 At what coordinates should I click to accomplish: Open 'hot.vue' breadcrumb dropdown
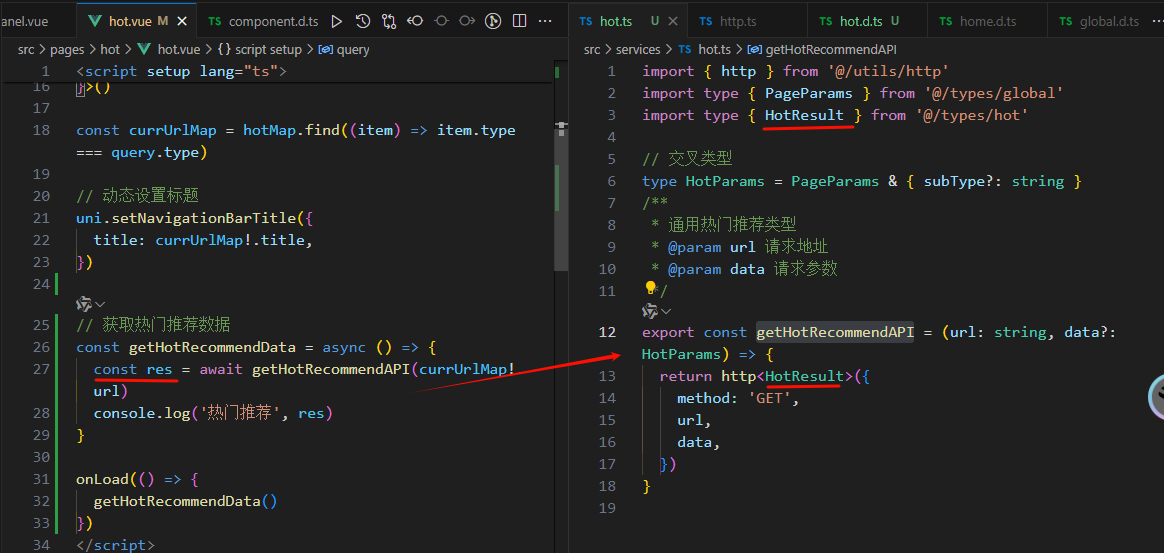[x=179, y=50]
